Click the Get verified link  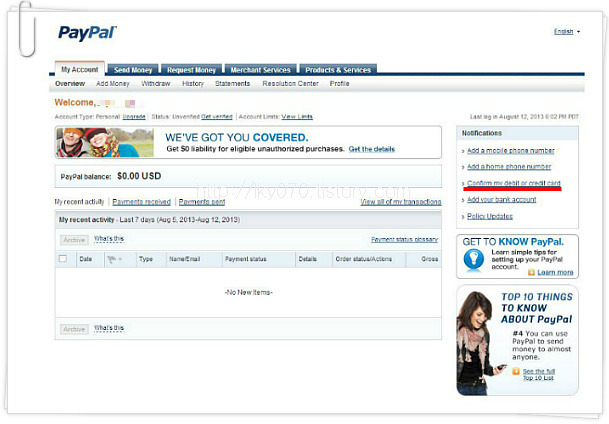217,116
